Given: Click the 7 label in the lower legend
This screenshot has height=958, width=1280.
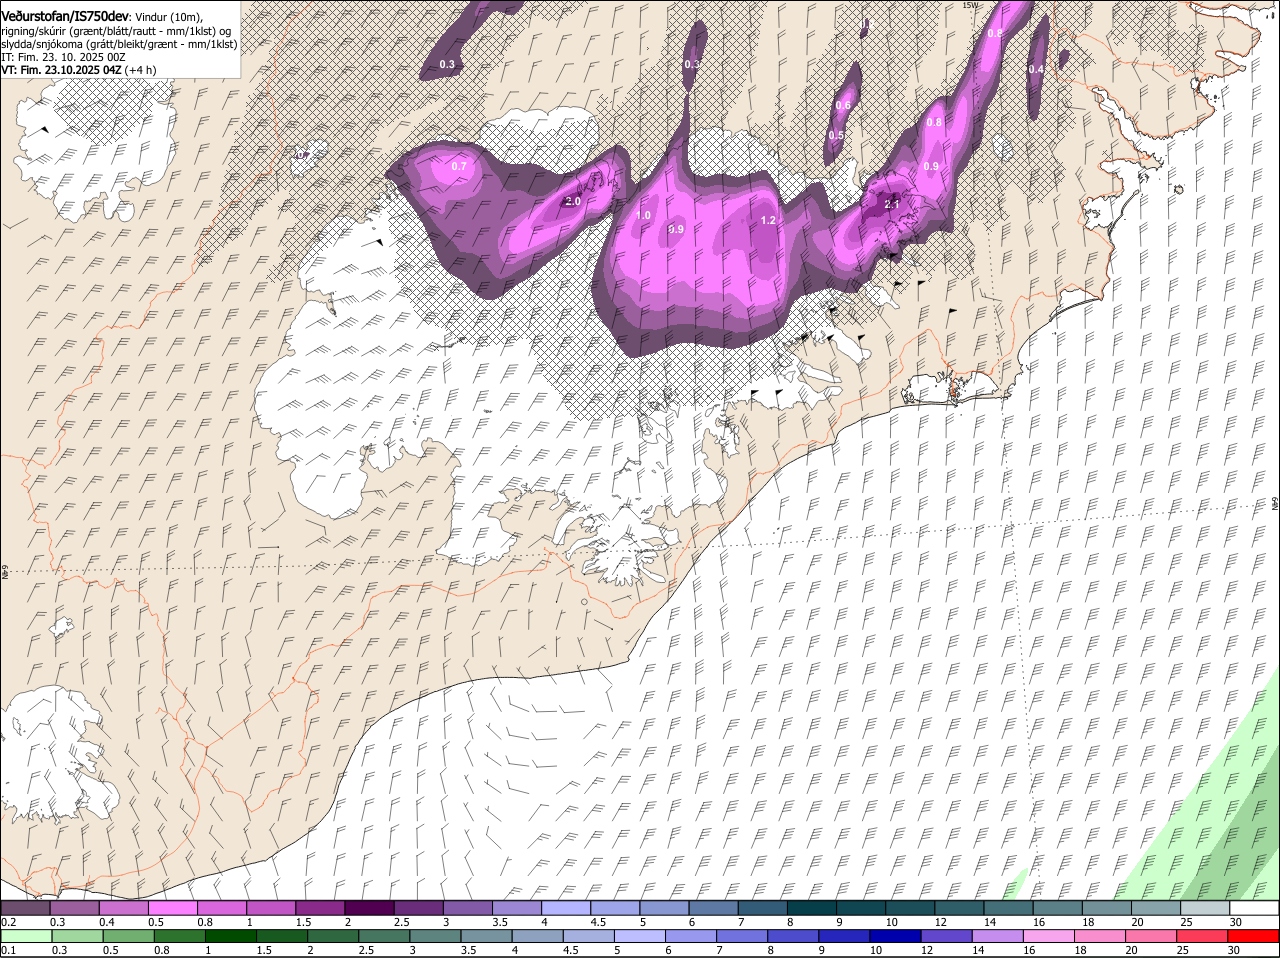Looking at the screenshot, I should (718, 950).
